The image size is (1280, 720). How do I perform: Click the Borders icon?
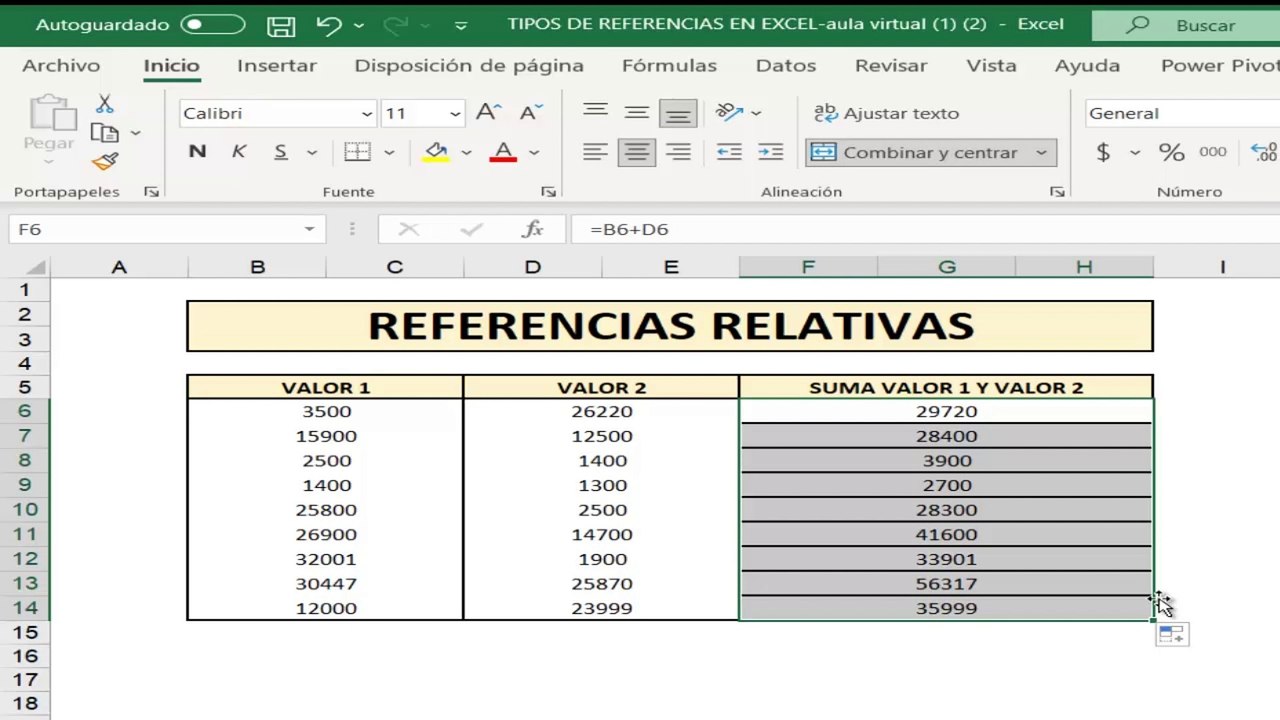357,152
